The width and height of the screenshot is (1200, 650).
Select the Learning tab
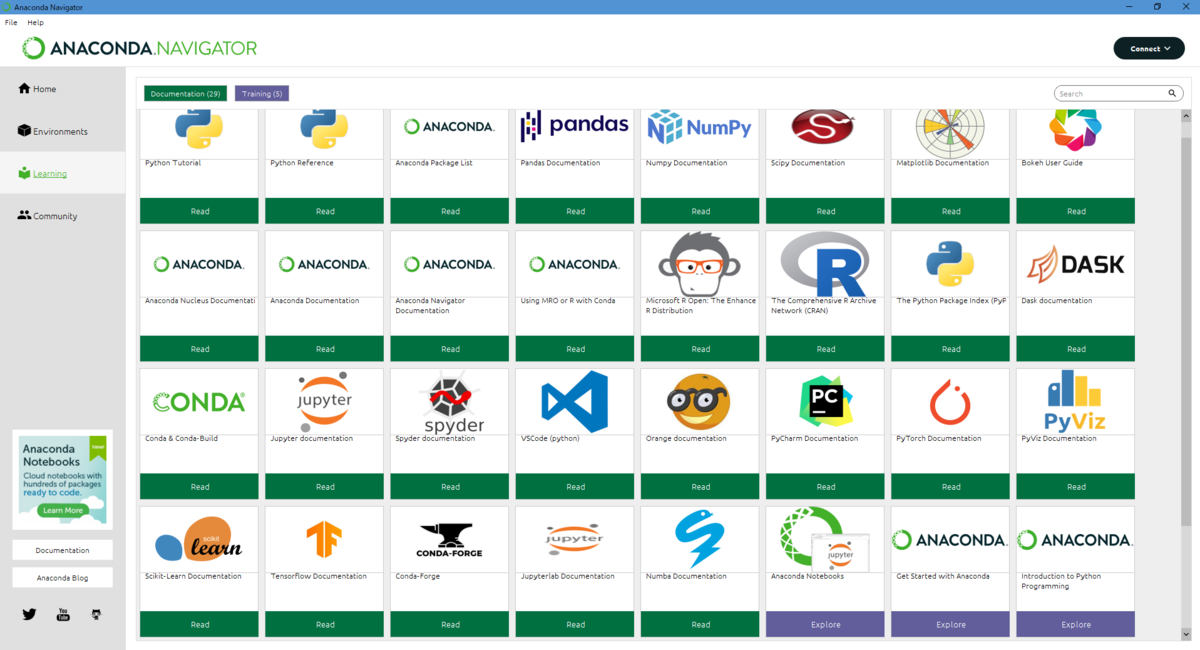63,173
